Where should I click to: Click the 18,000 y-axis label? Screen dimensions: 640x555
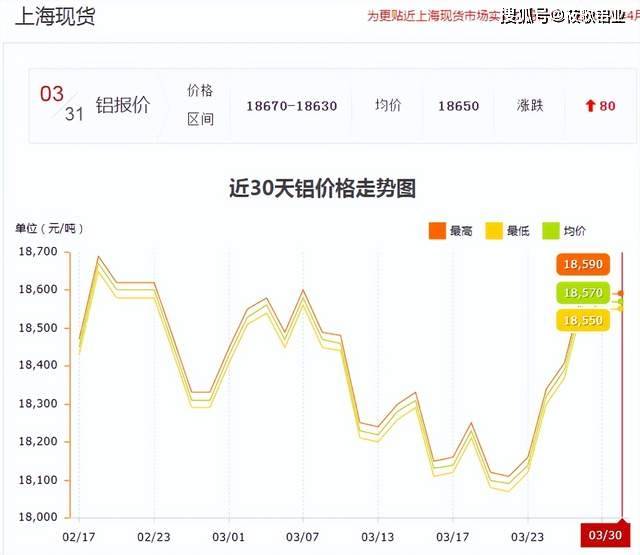[x=38, y=517]
